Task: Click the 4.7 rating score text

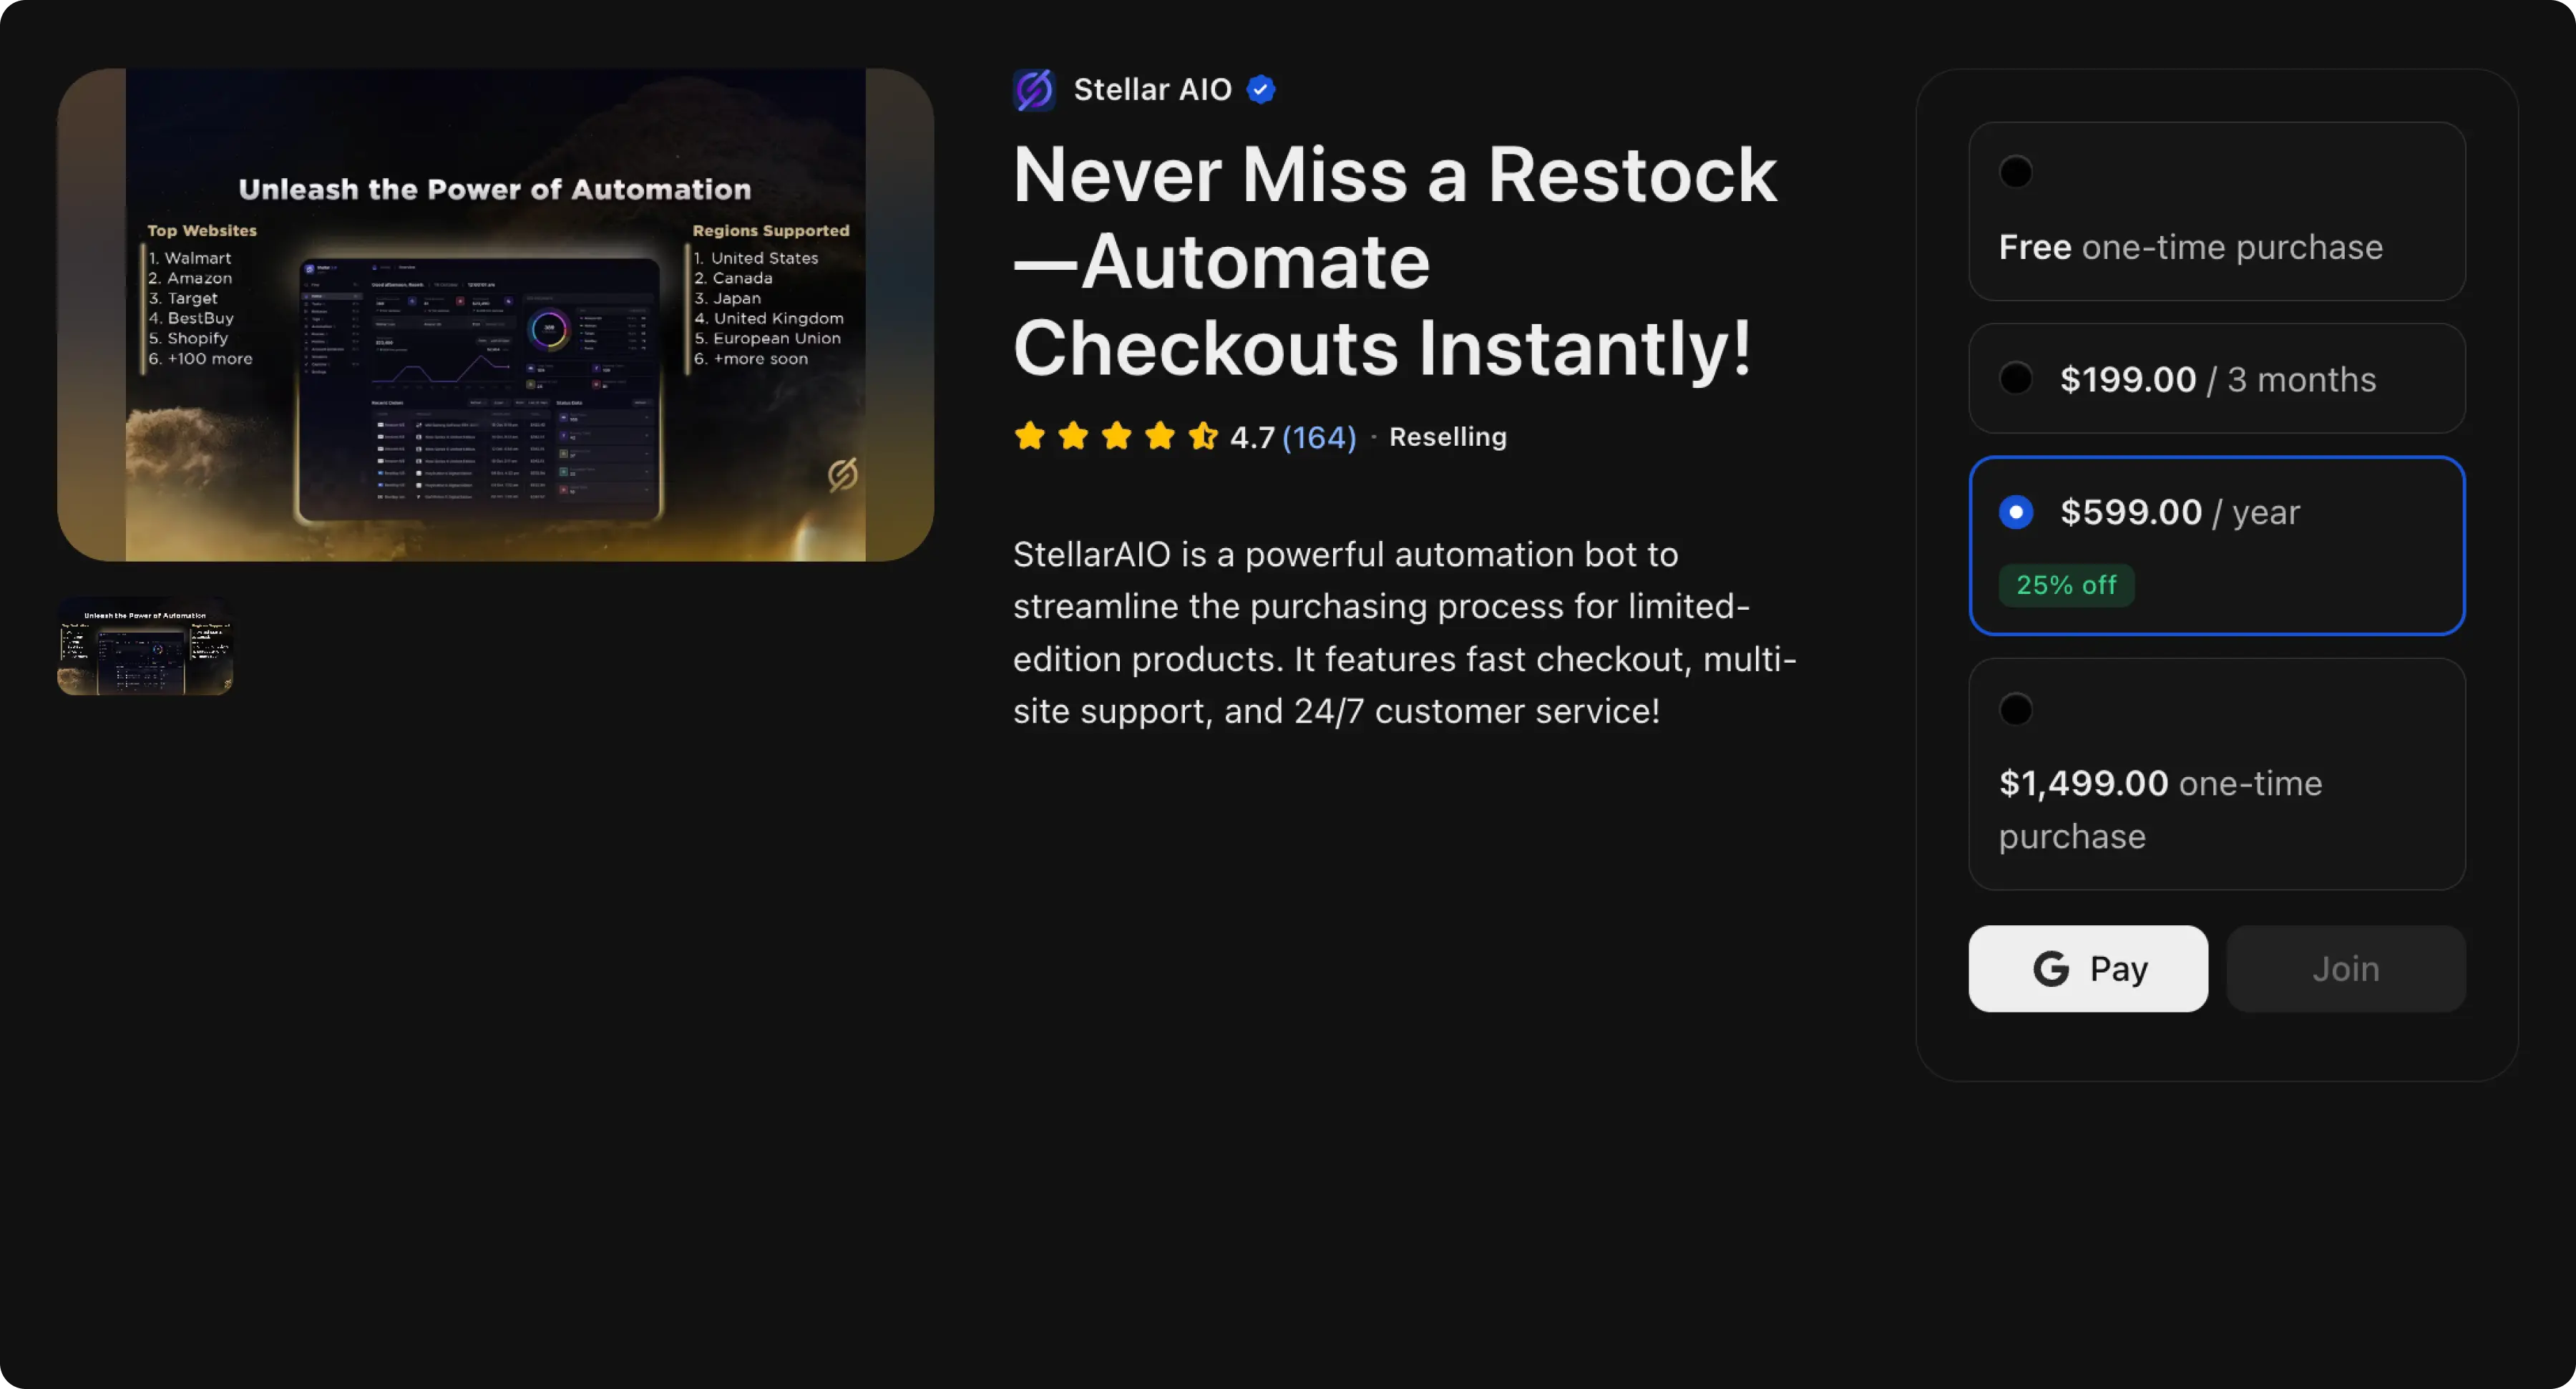Action: [x=1252, y=437]
